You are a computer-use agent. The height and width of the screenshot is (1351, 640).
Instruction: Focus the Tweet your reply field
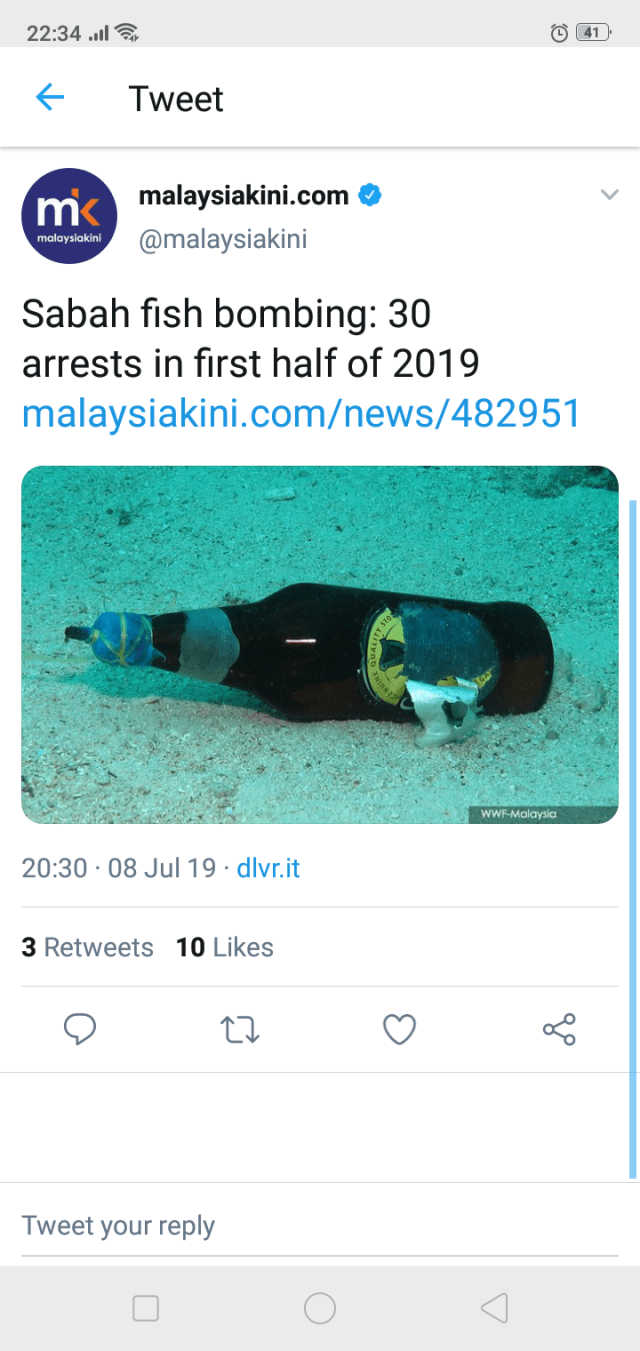tap(320, 1226)
